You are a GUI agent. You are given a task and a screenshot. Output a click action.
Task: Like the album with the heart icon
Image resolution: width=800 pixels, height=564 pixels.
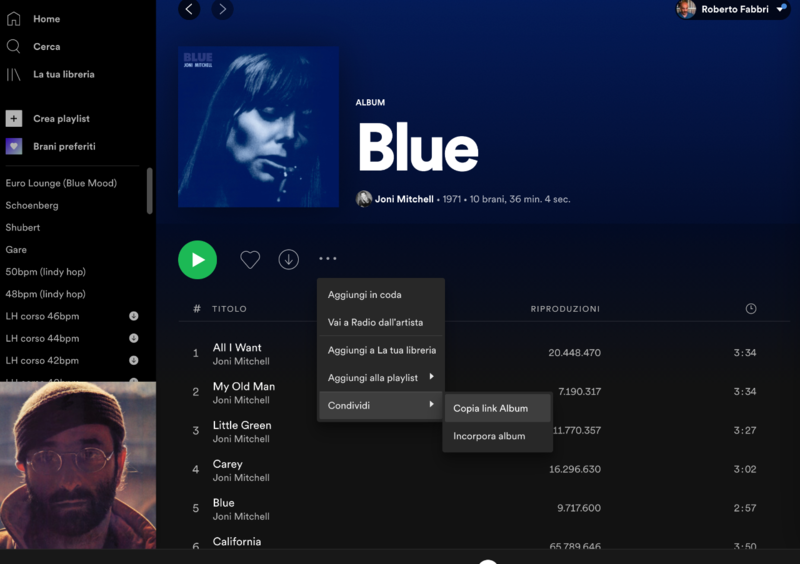tap(250, 260)
